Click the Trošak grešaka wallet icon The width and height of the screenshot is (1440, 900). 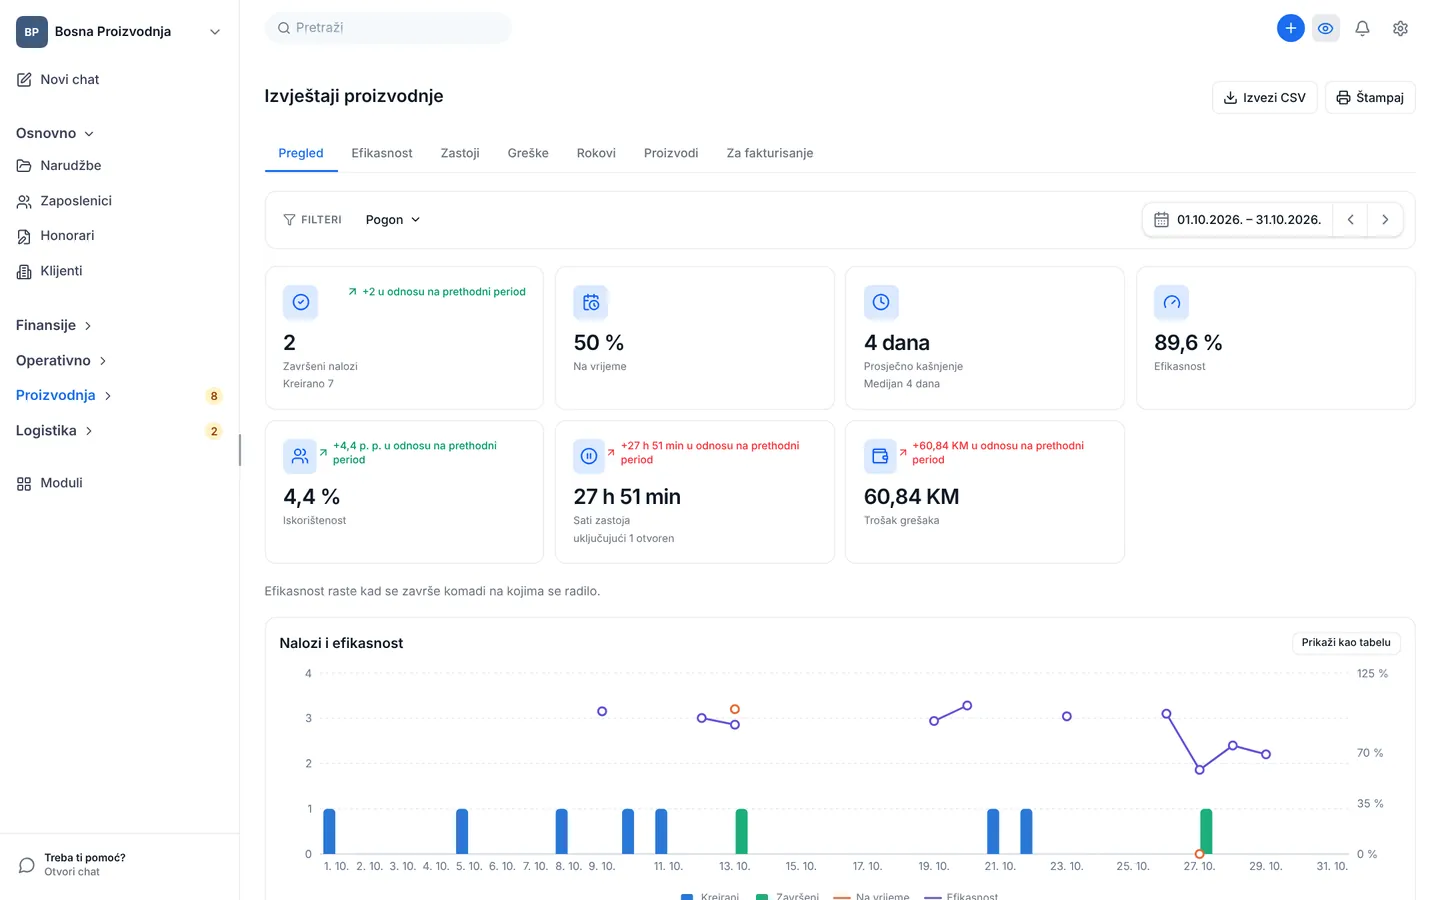pyautogui.click(x=881, y=456)
